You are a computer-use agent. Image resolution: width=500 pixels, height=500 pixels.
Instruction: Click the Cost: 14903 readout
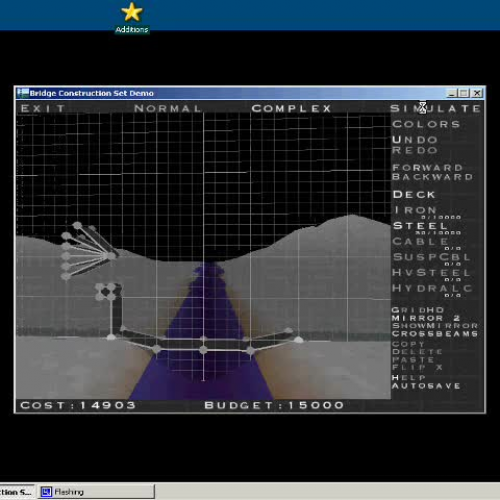pyautogui.click(x=78, y=405)
